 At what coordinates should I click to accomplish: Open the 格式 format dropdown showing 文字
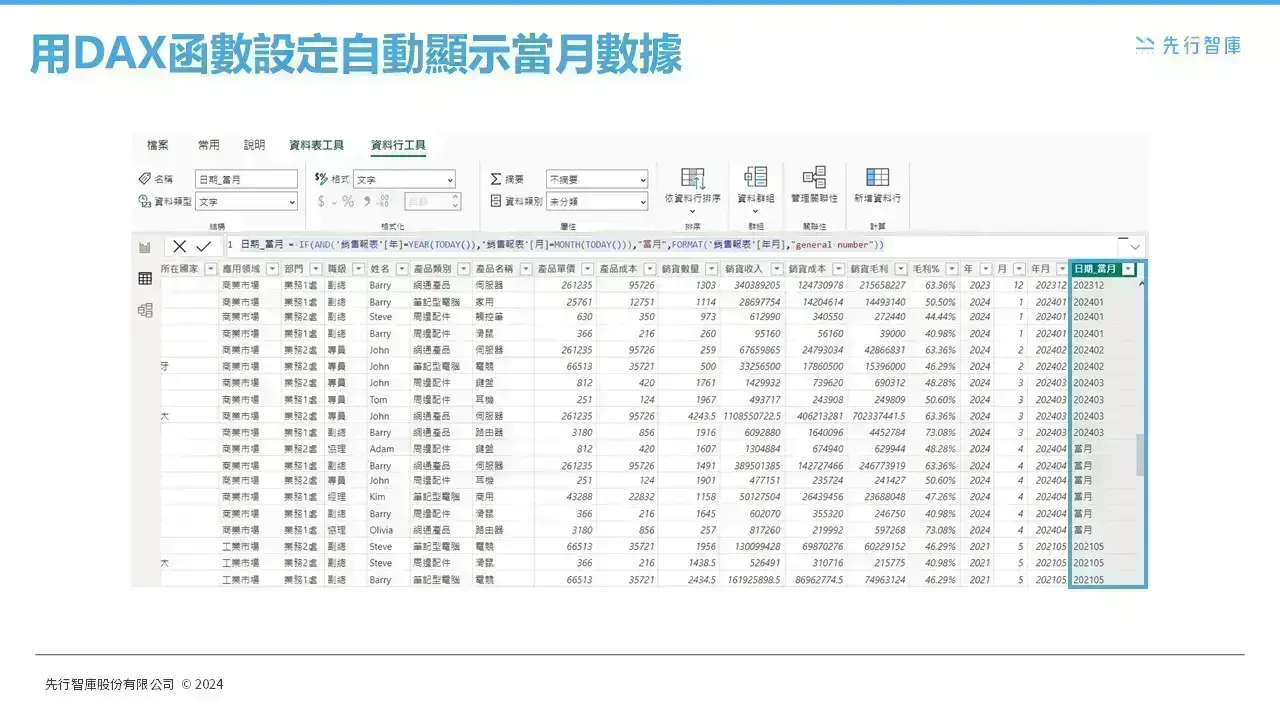(x=405, y=180)
